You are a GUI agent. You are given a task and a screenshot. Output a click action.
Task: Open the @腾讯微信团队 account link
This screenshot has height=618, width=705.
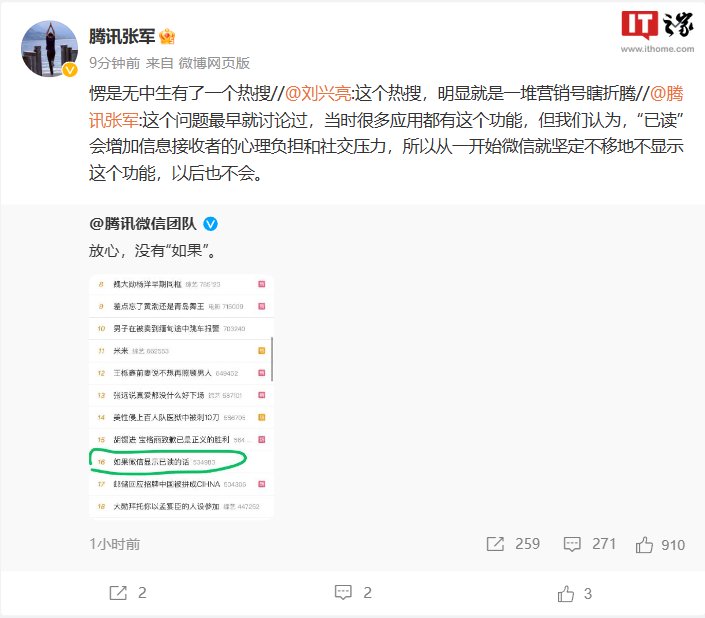(143, 223)
